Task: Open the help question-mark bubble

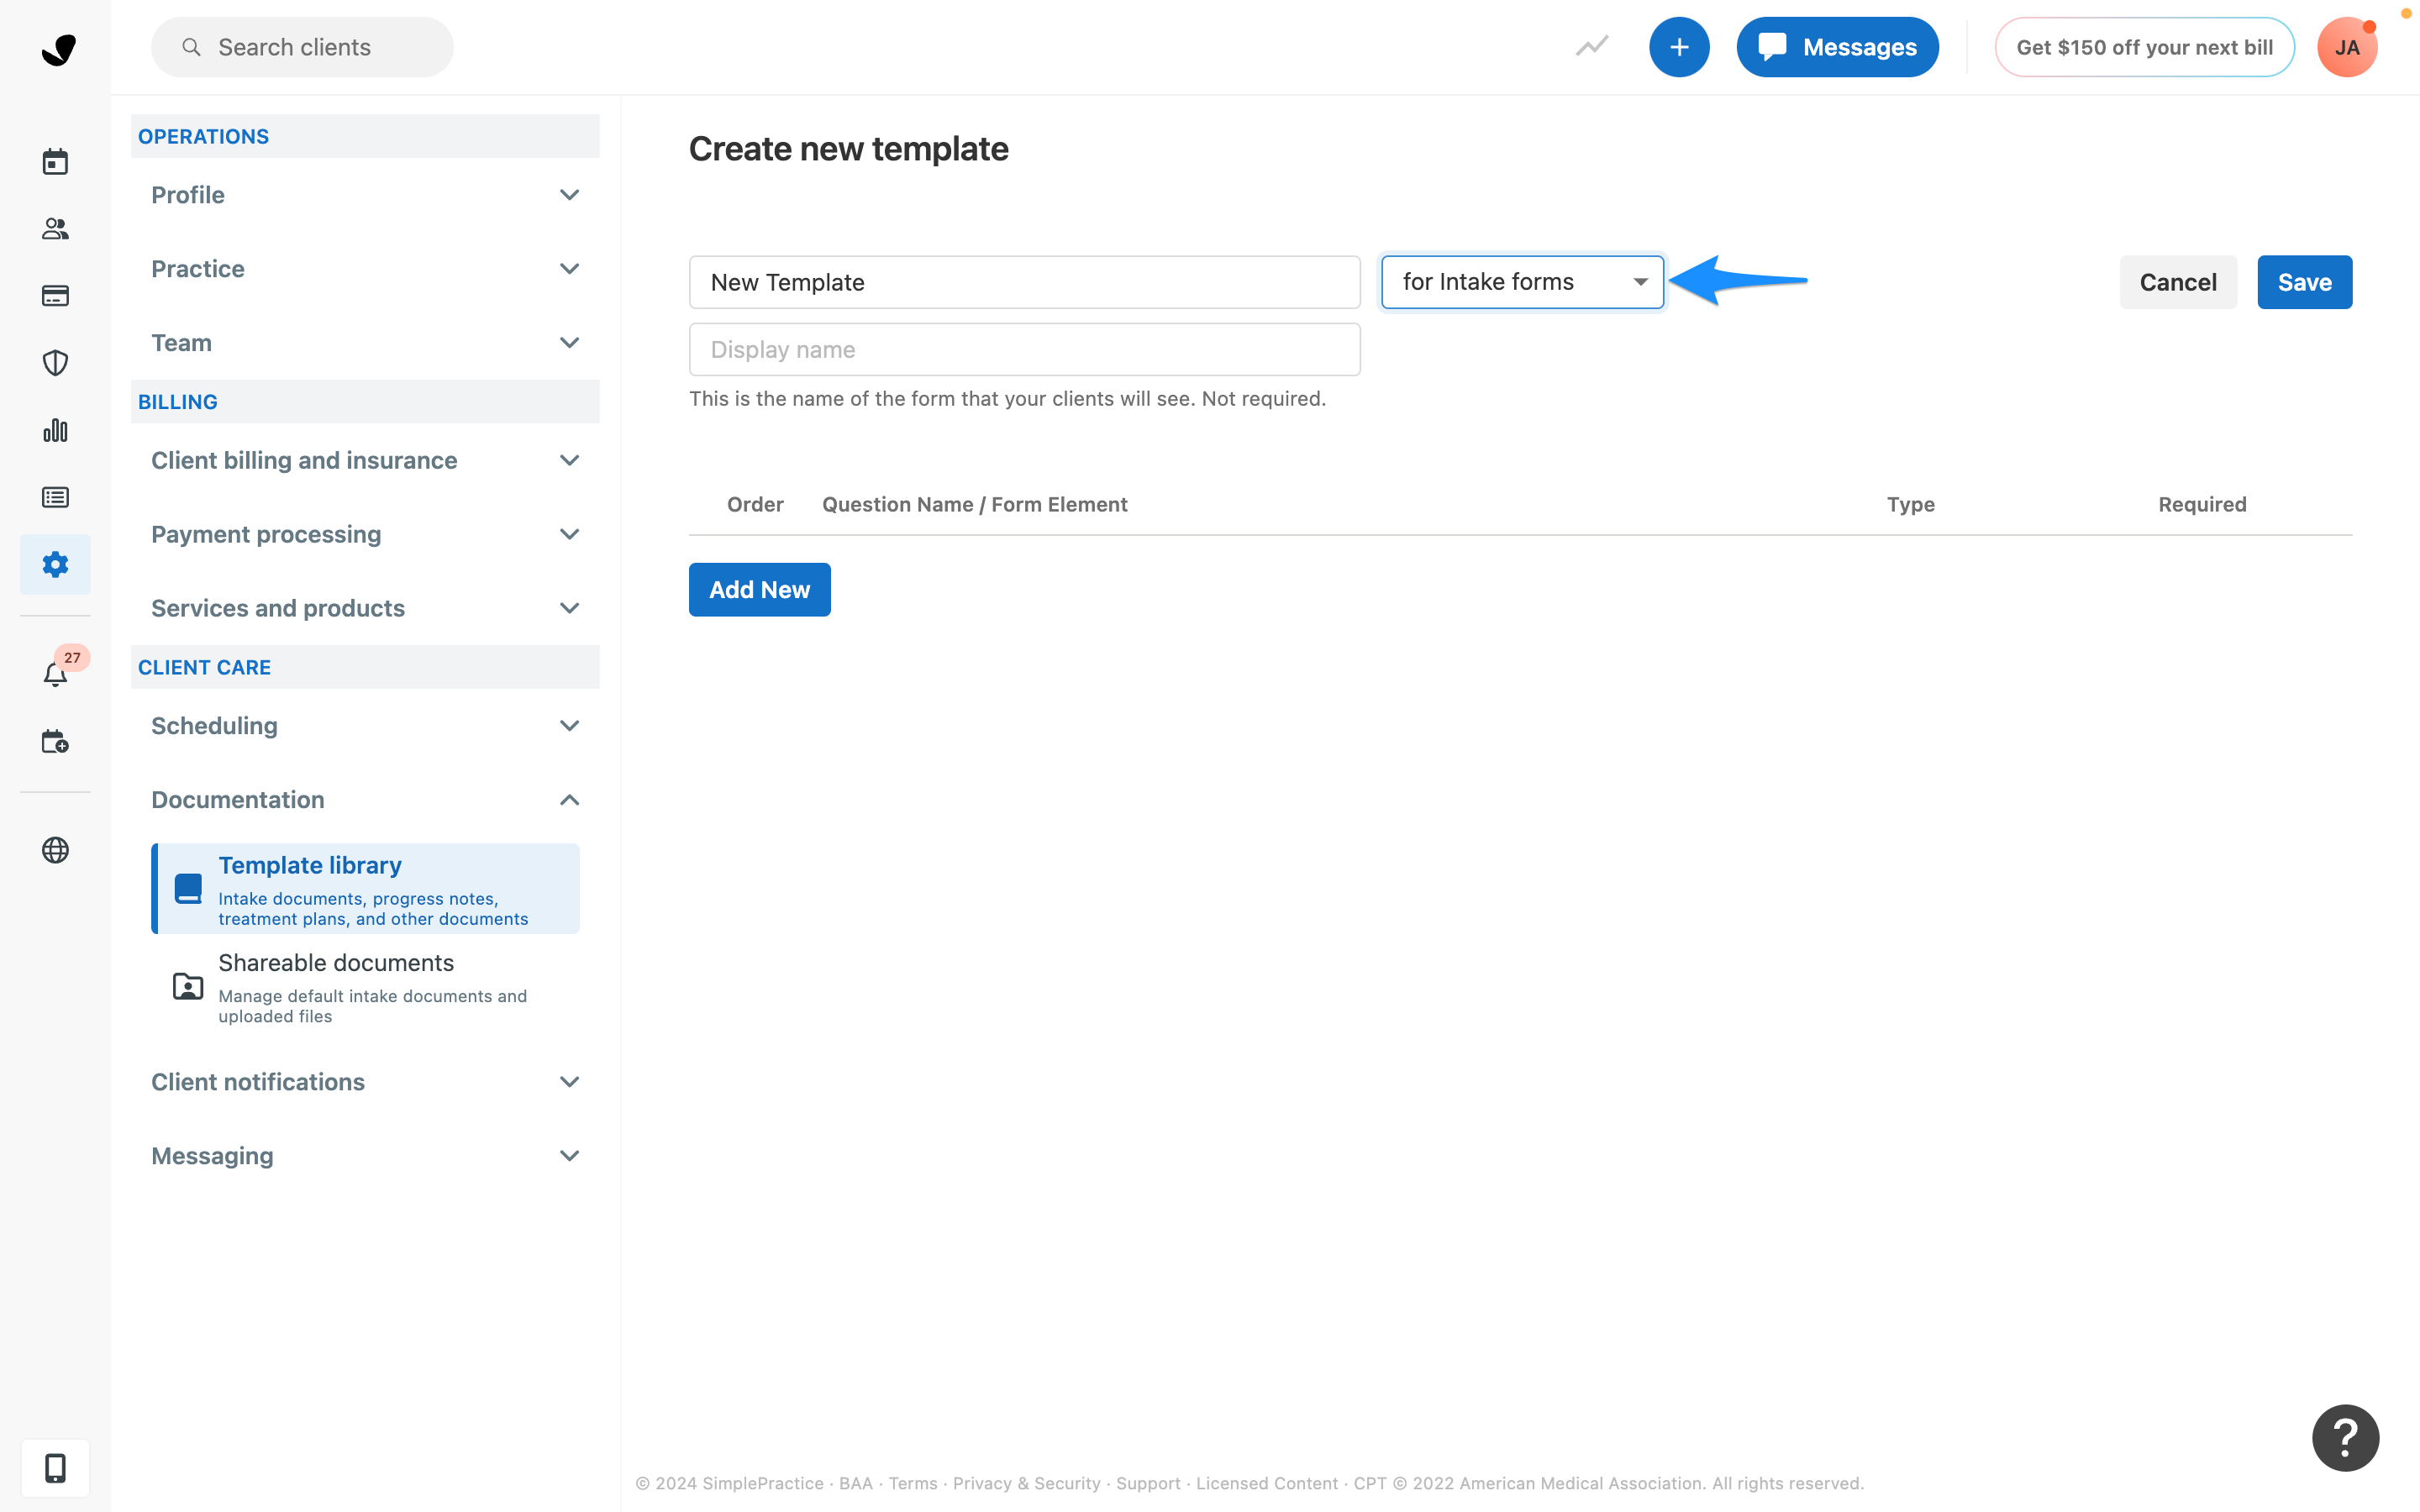Action: coord(2345,1437)
